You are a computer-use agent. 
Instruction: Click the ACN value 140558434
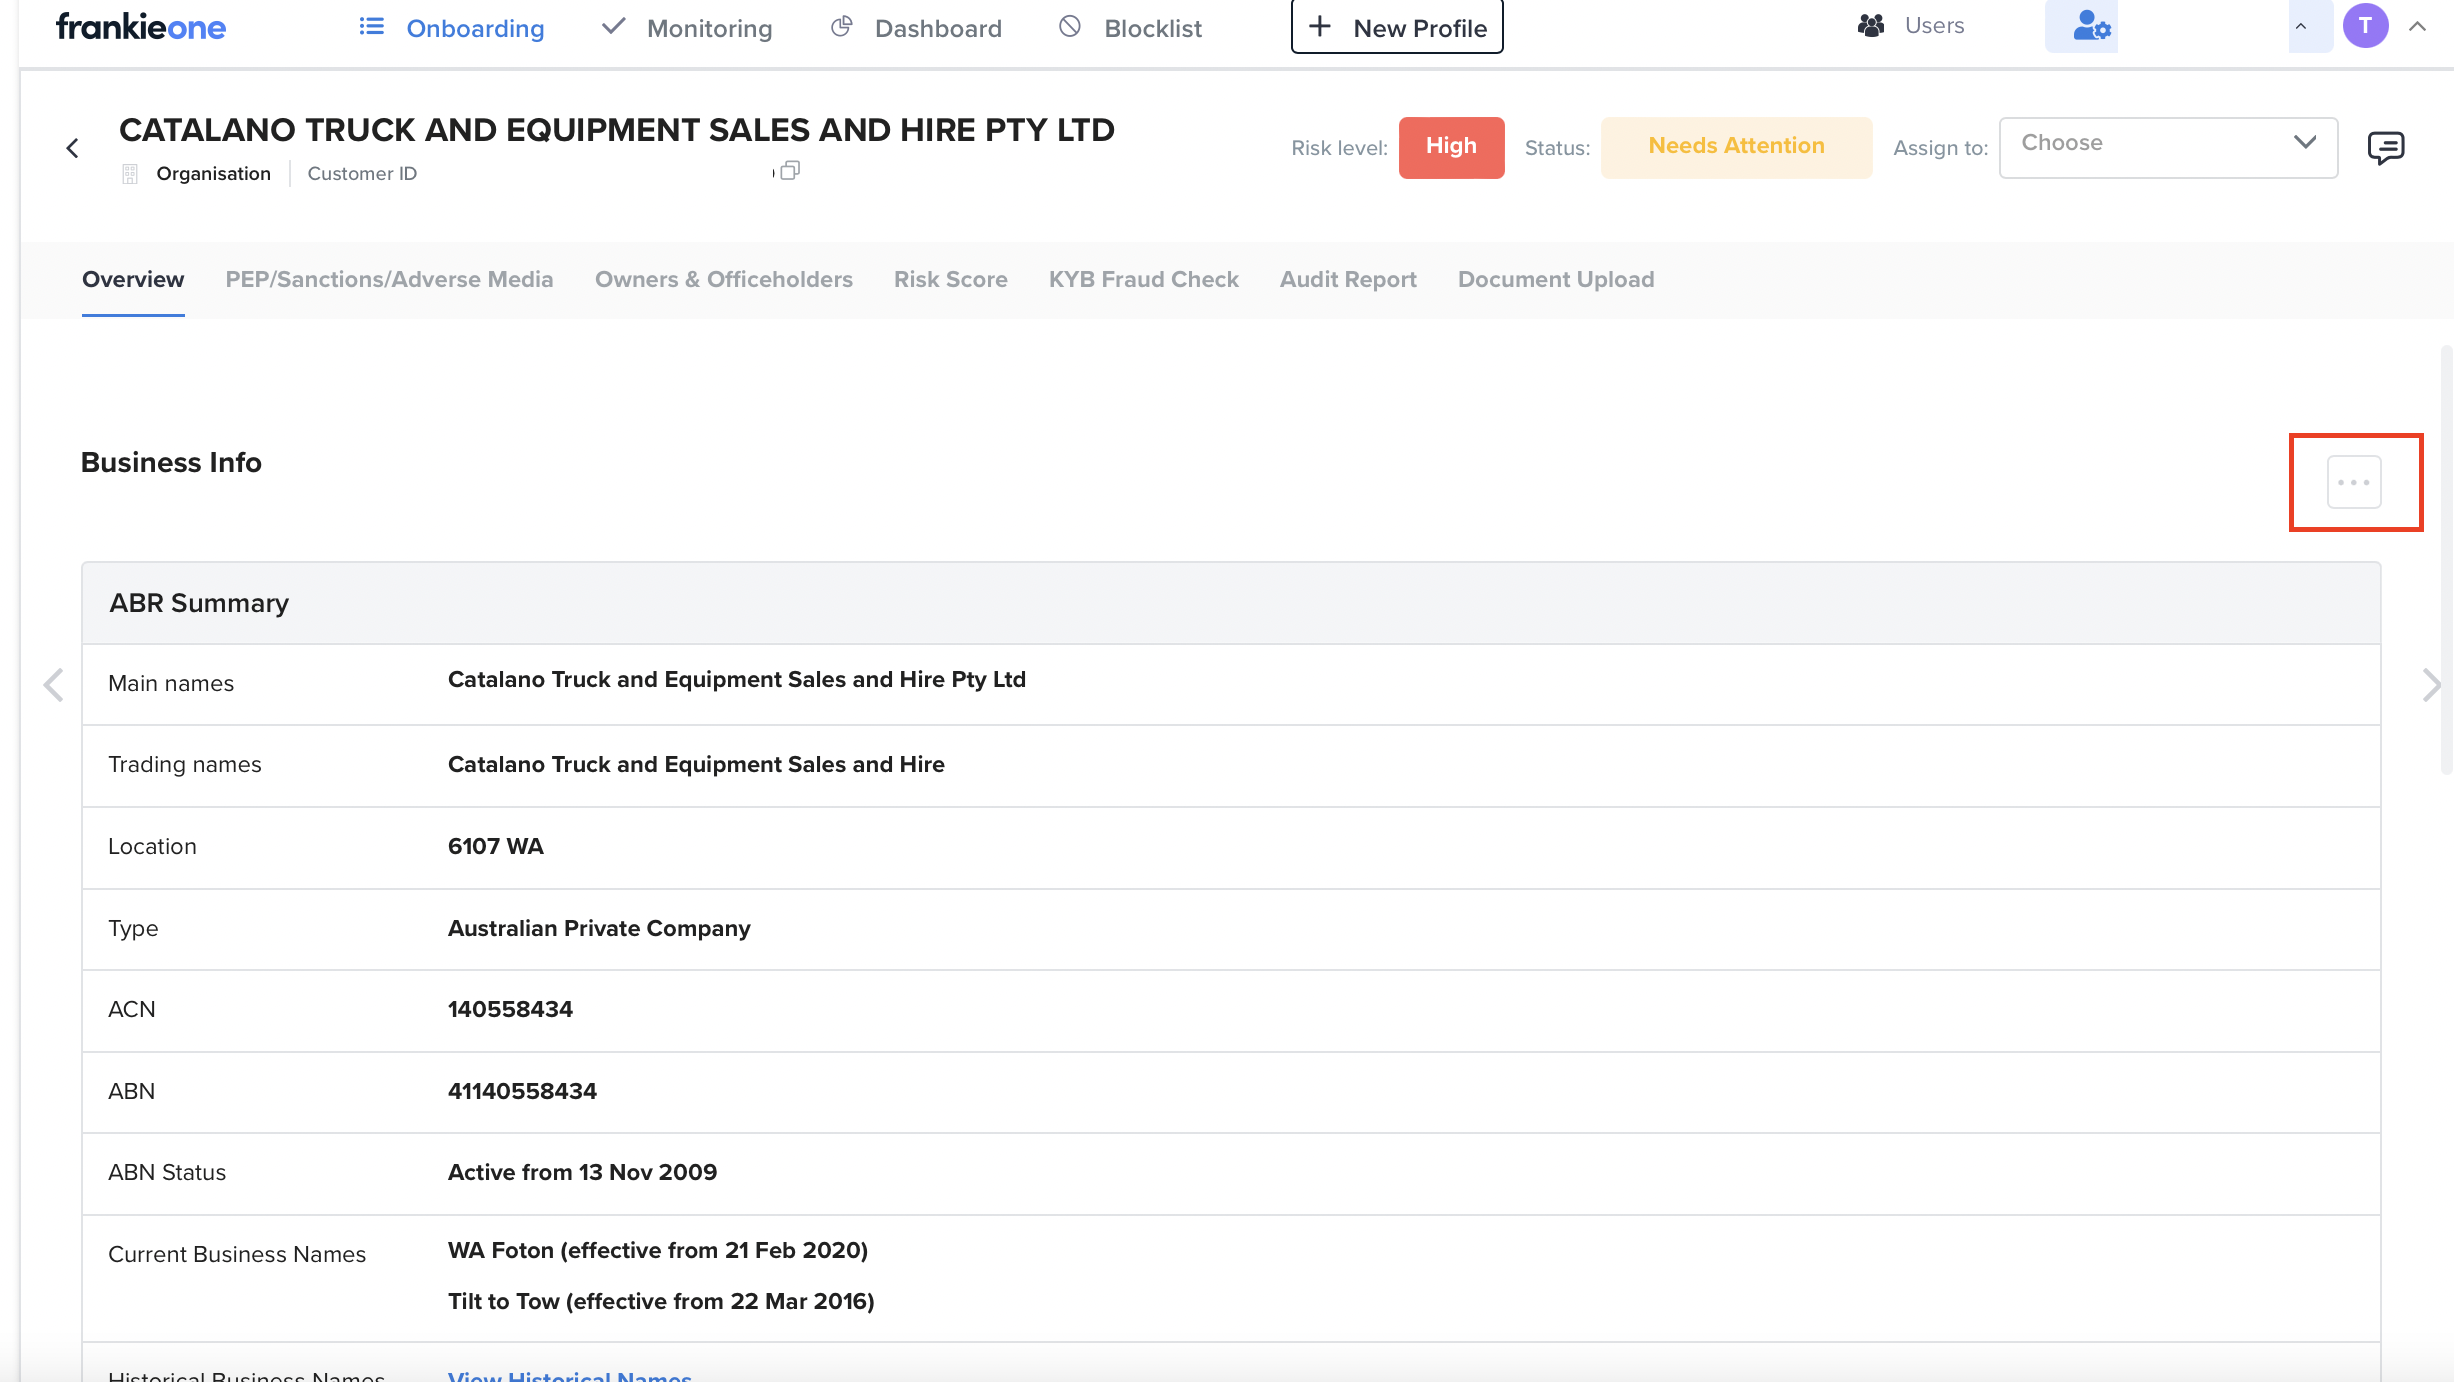point(510,1009)
